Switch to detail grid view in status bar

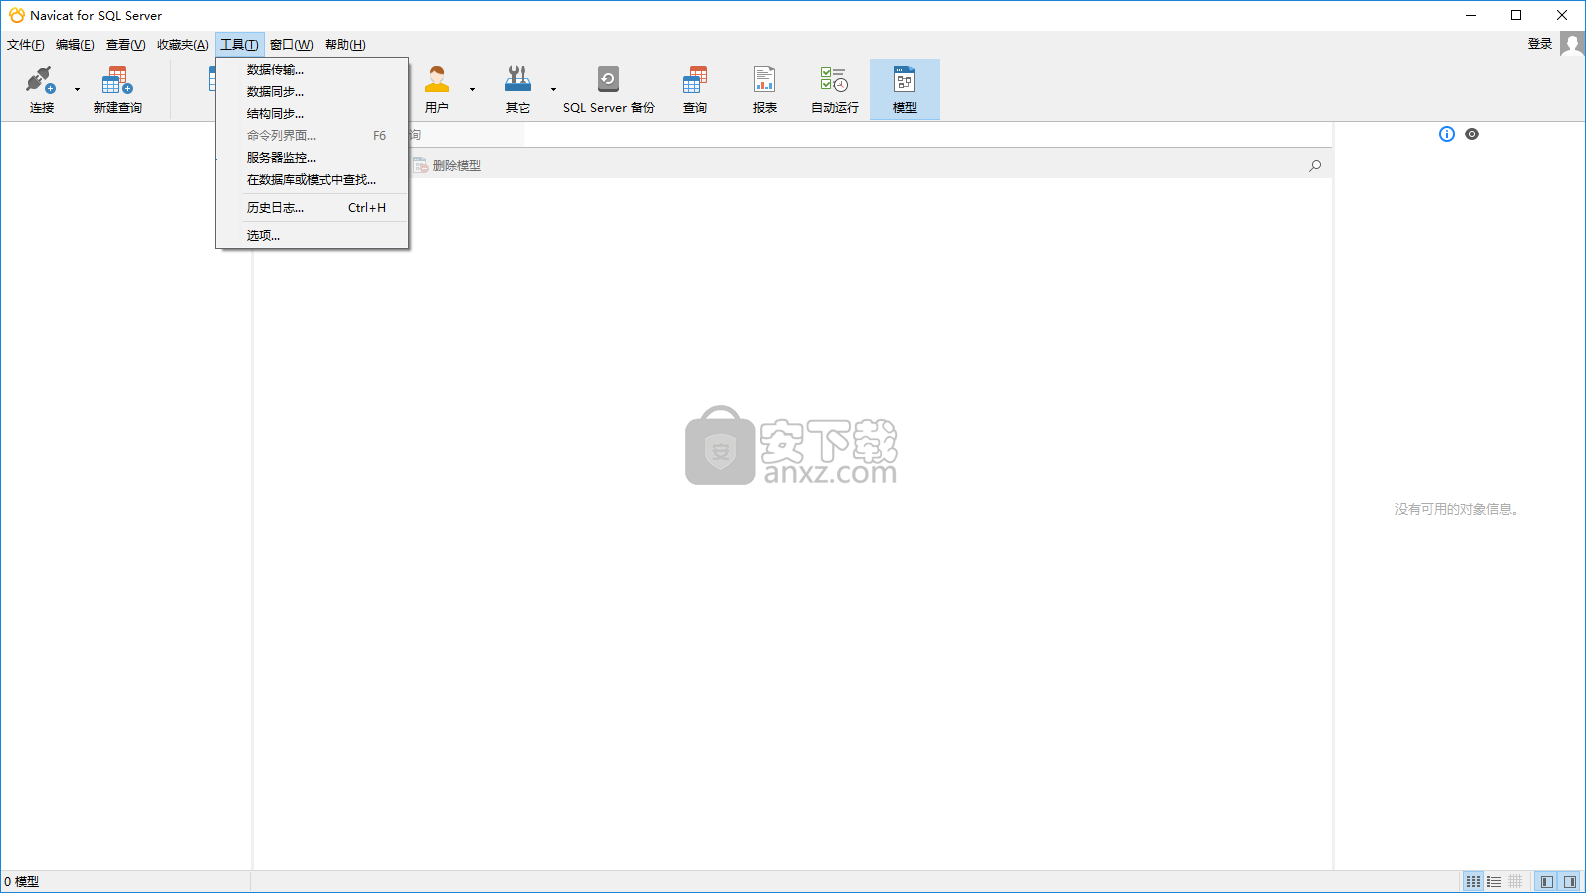[1516, 881]
